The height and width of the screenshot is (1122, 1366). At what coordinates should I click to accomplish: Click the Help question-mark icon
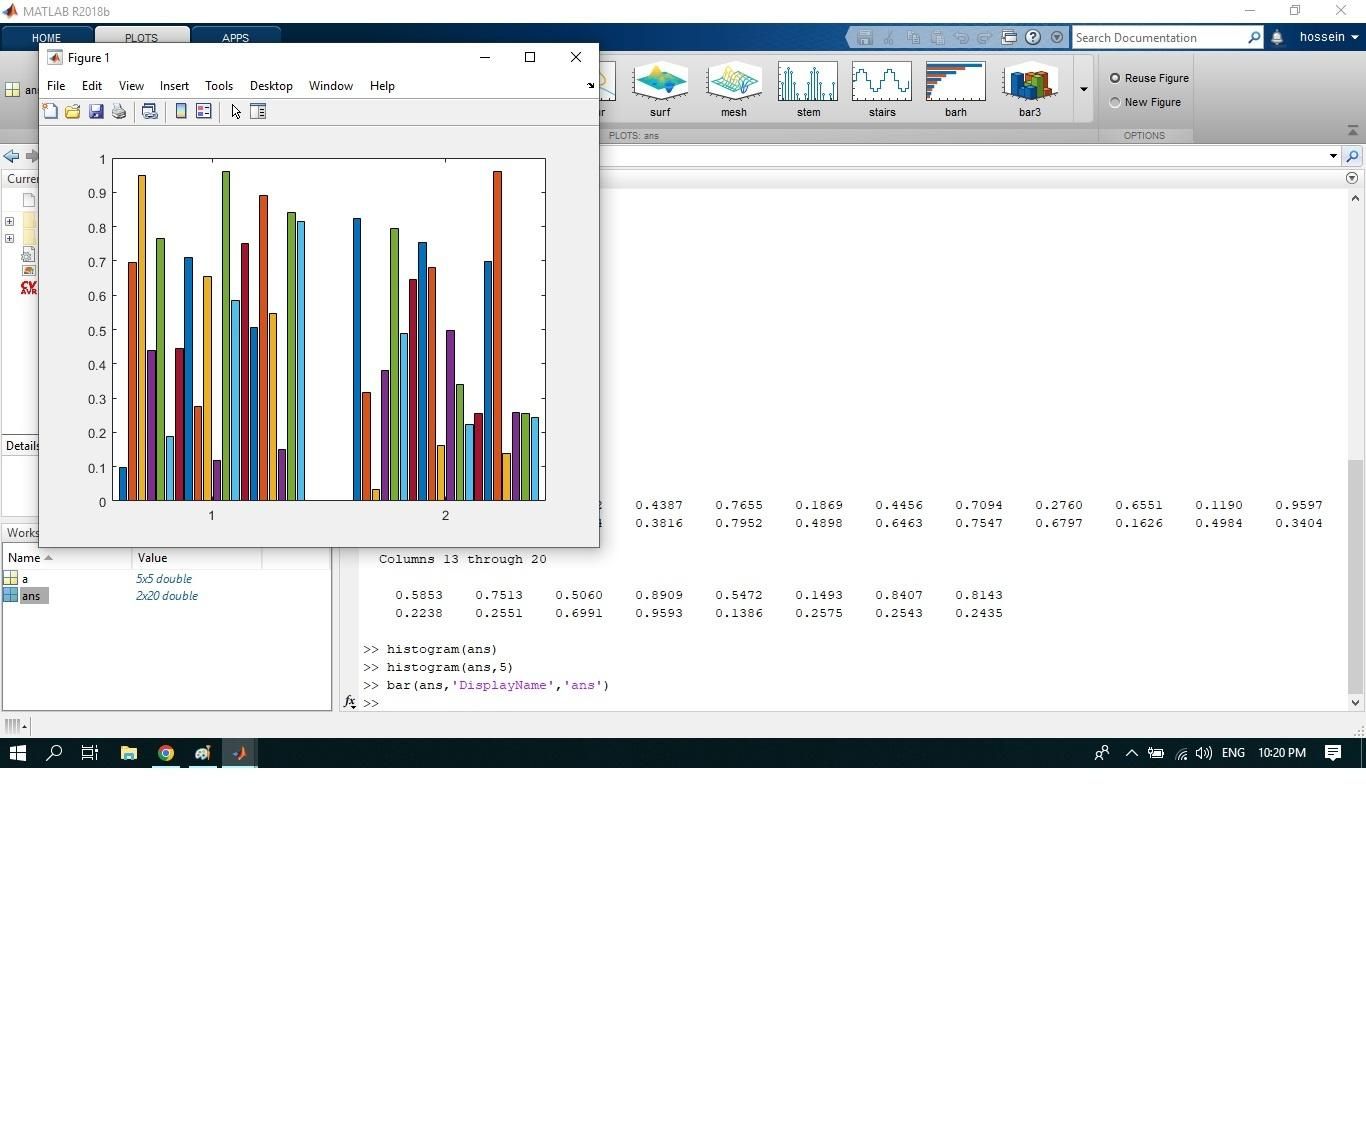(x=1033, y=37)
